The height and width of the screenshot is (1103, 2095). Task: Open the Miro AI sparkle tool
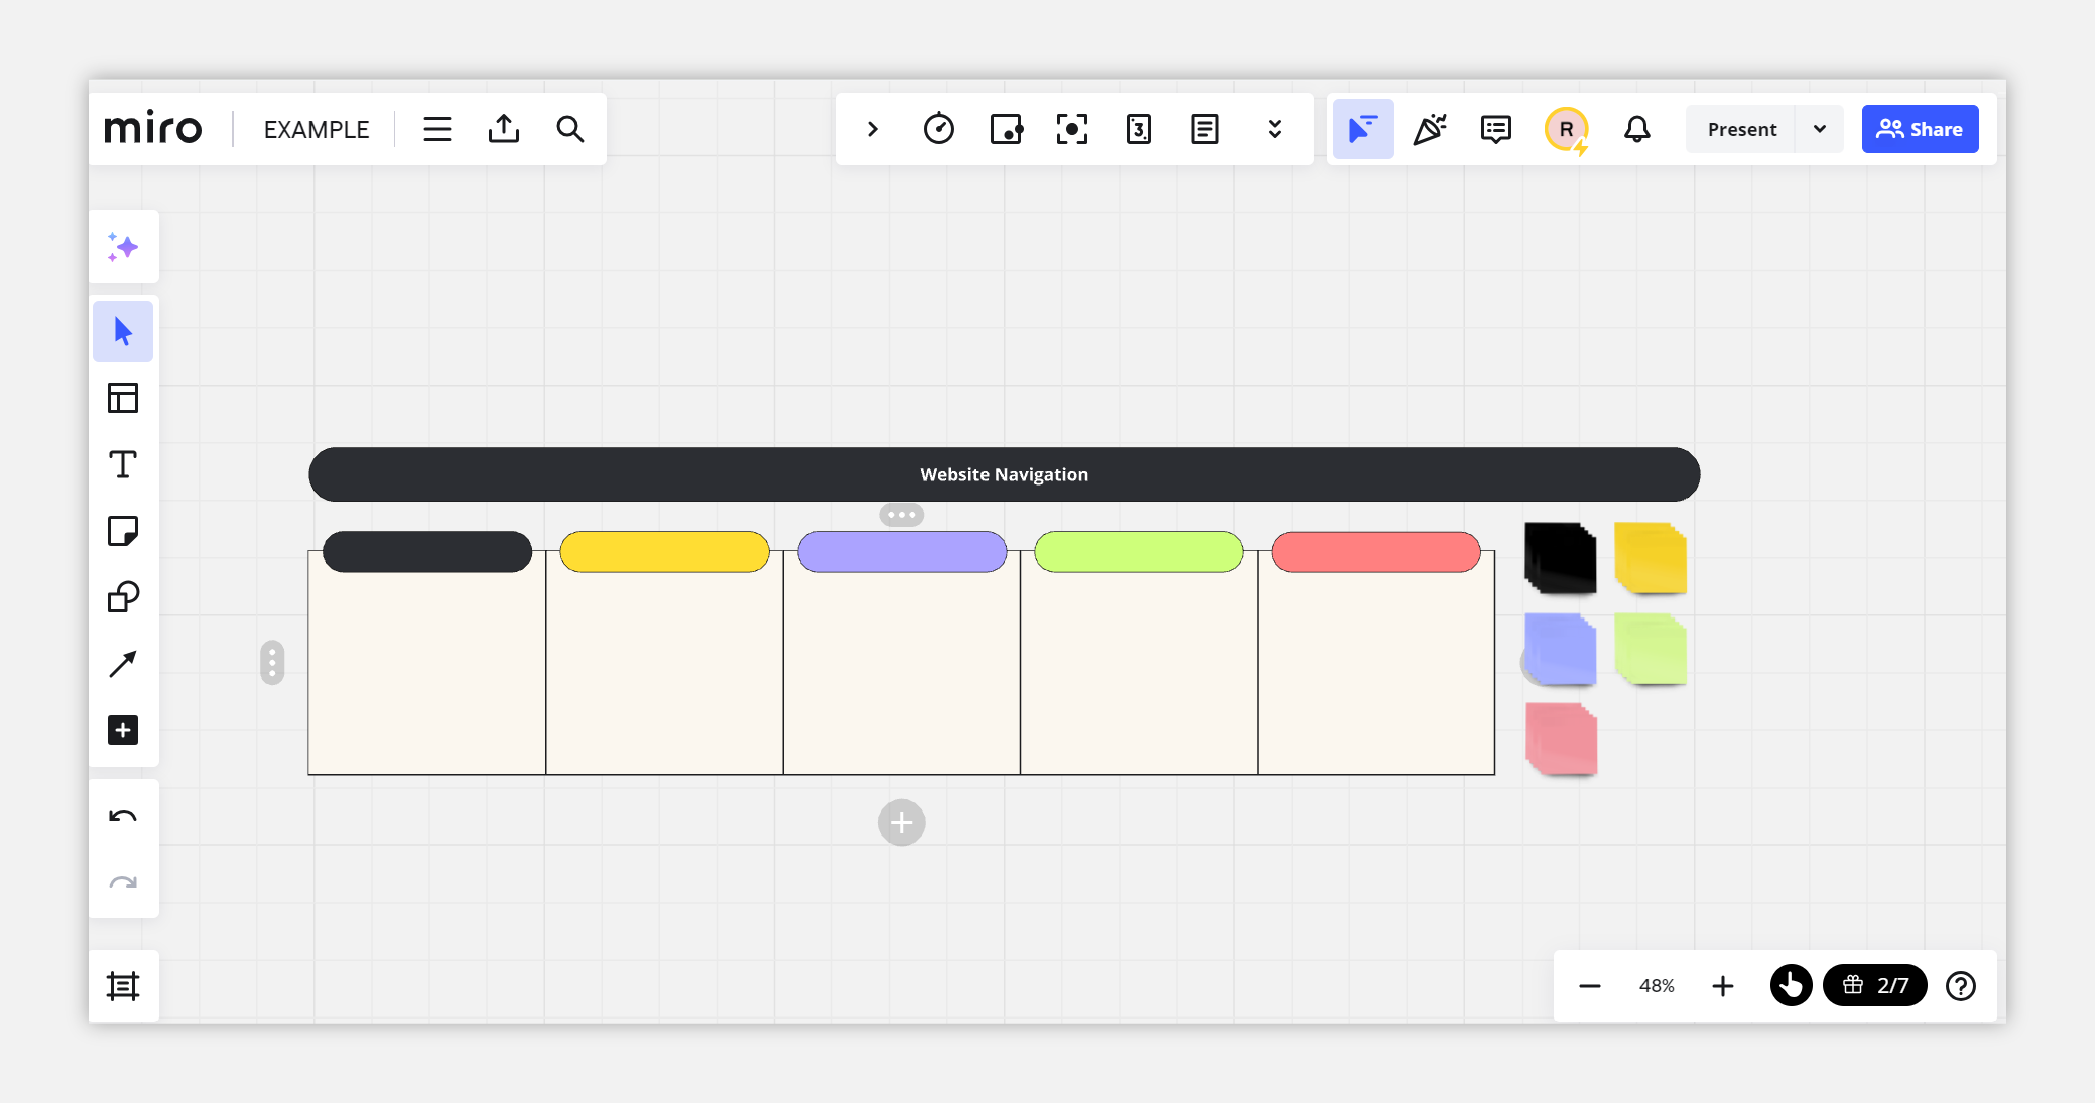tap(123, 247)
